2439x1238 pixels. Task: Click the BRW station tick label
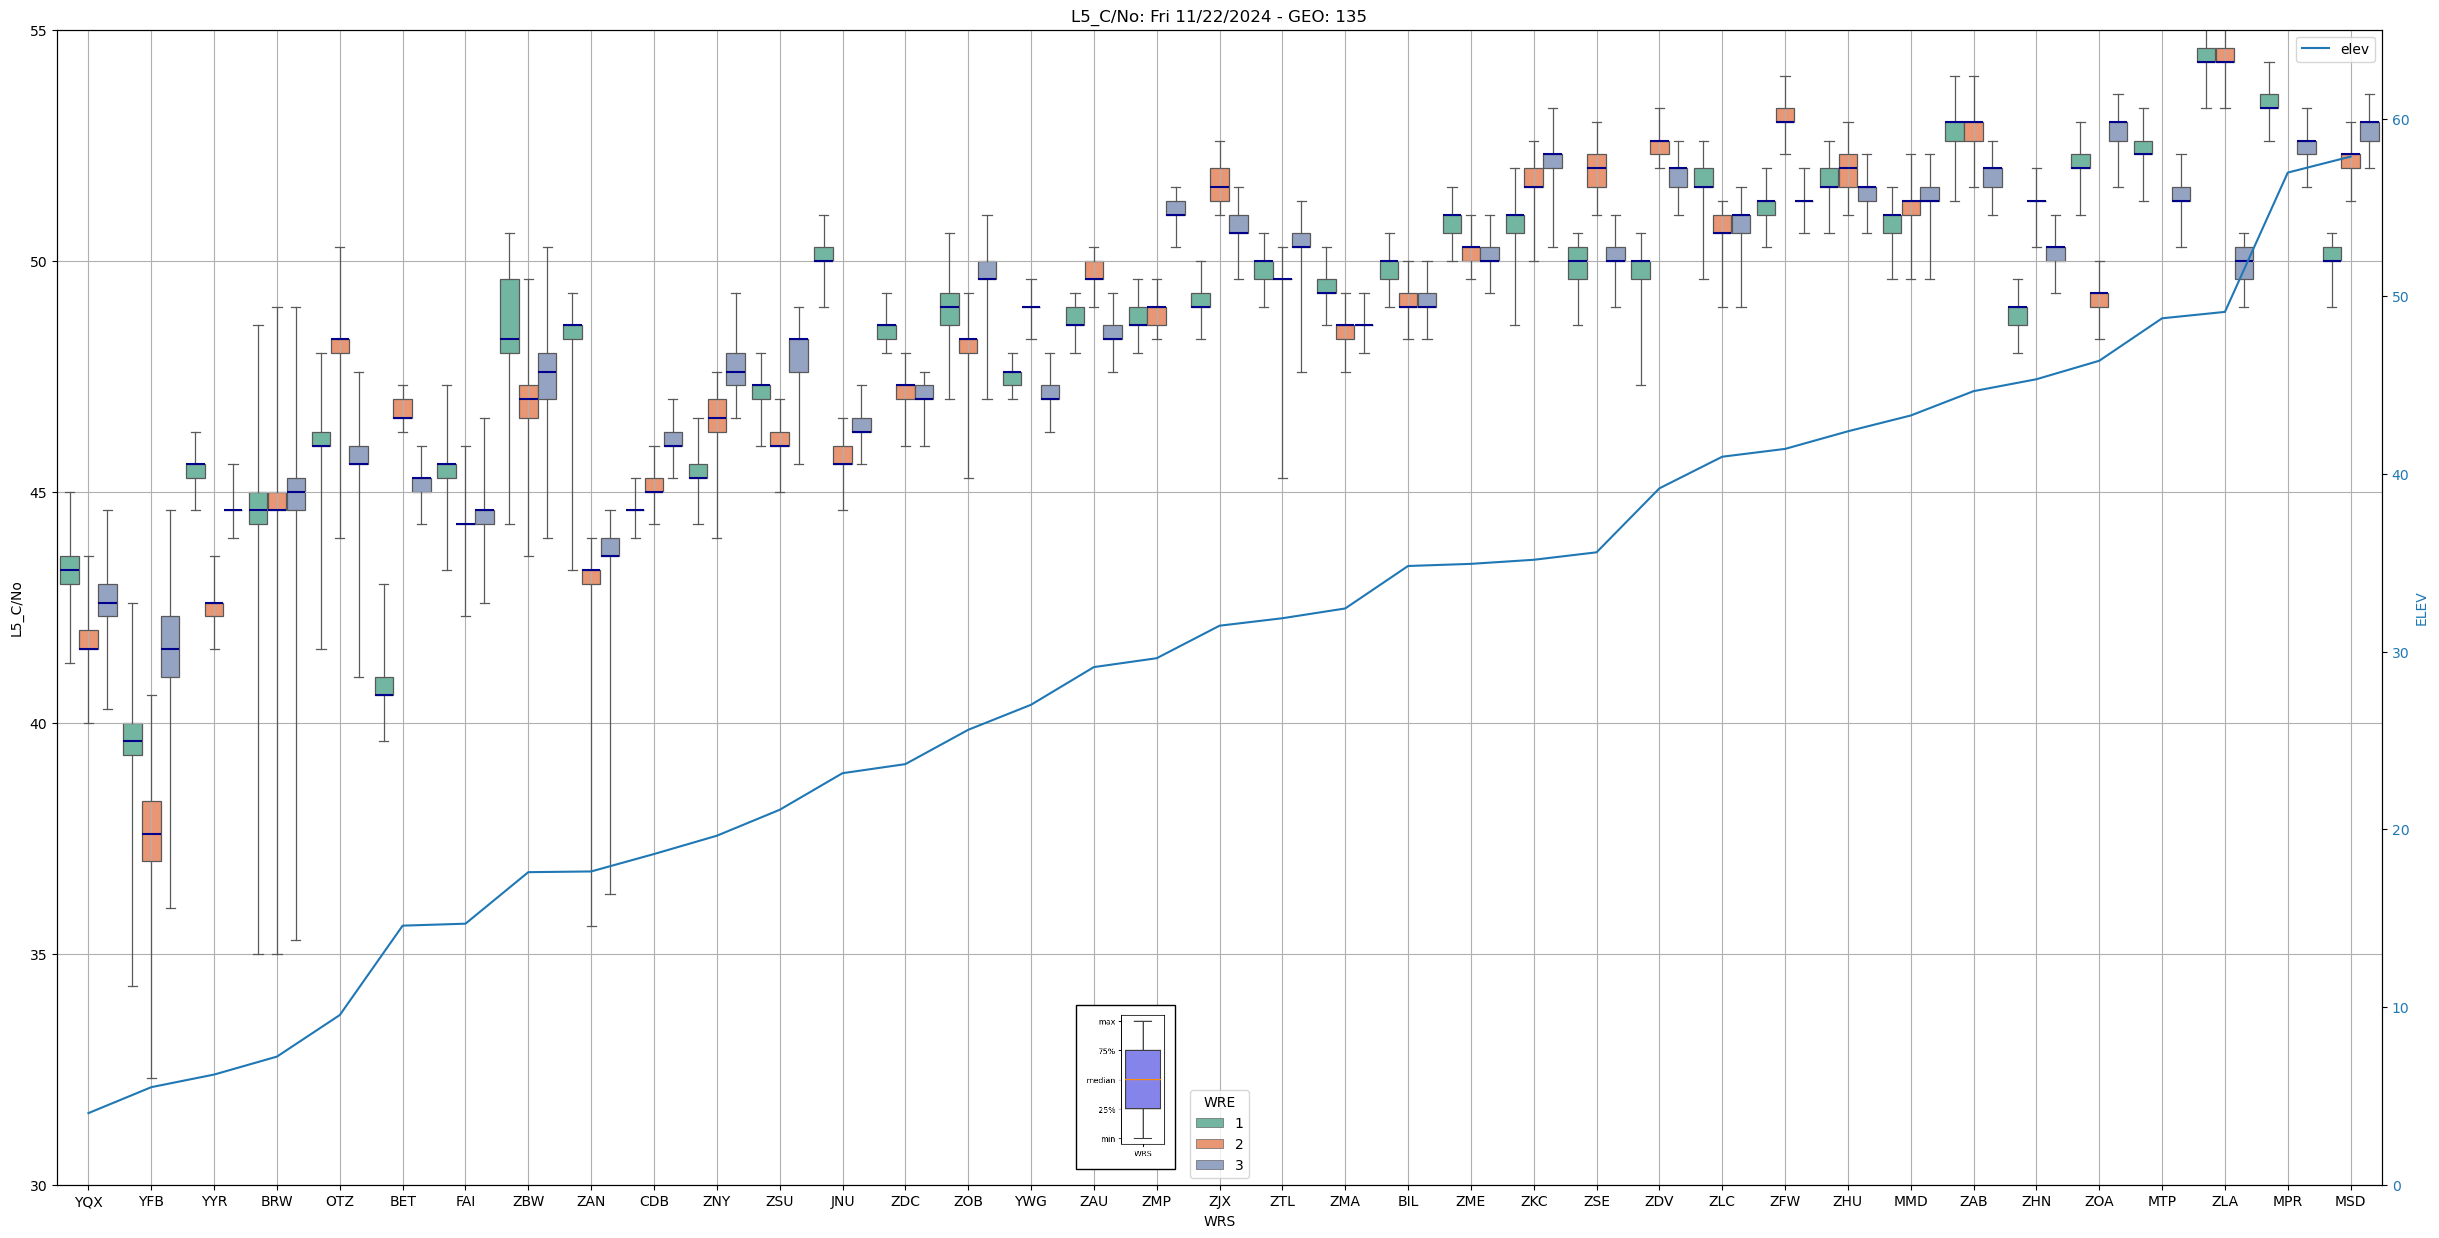click(277, 1202)
